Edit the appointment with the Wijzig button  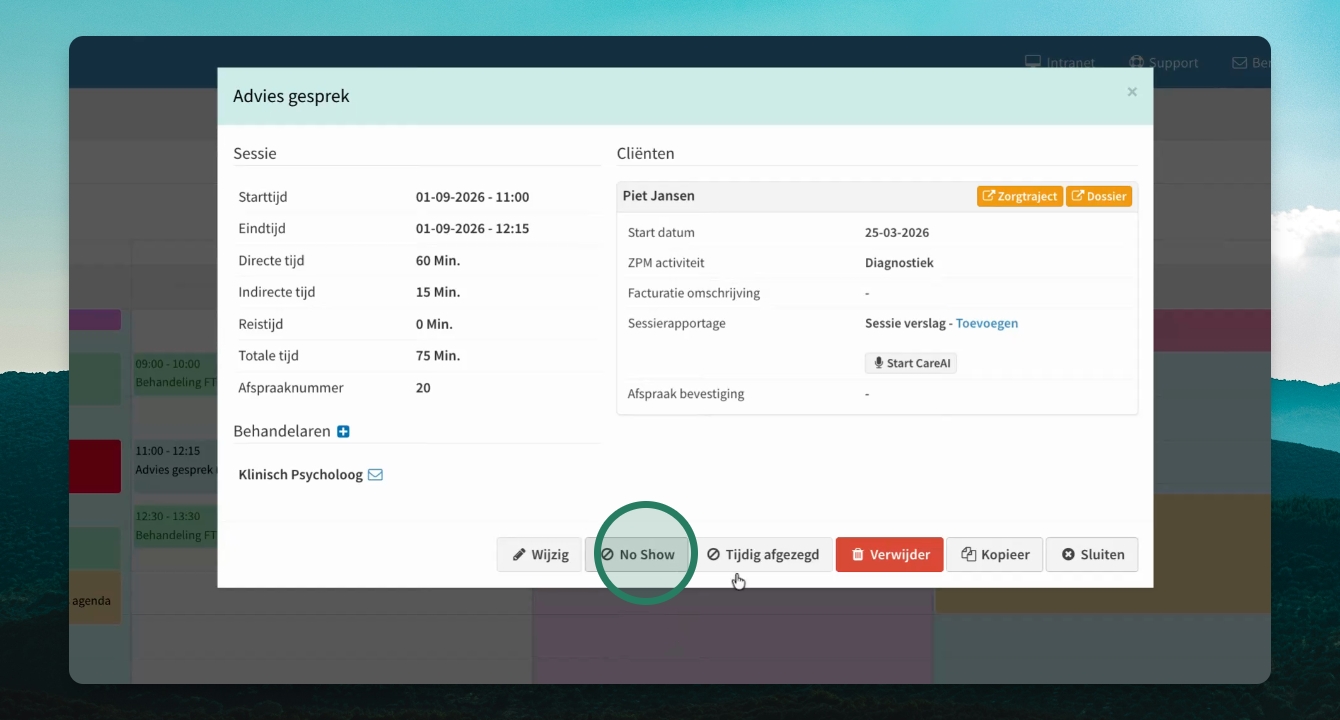540,554
